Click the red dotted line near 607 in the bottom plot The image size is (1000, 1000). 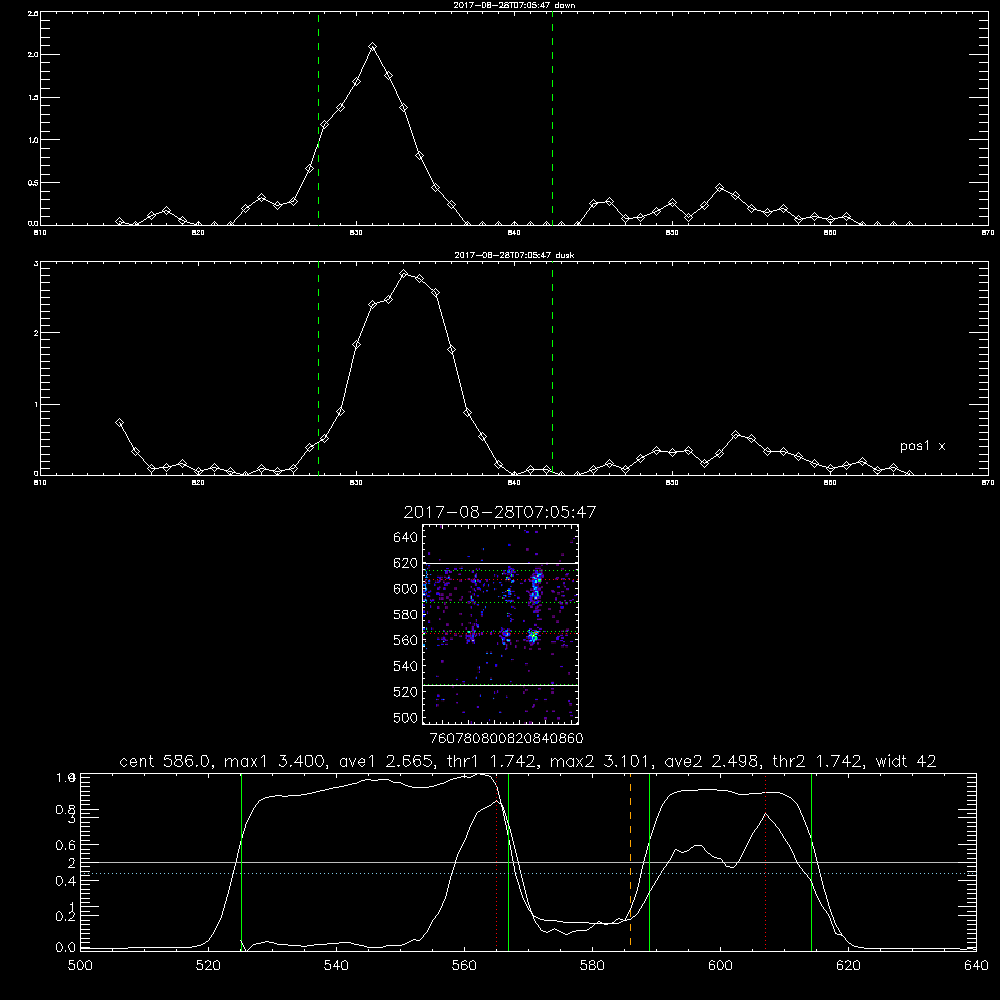pyautogui.click(x=765, y=861)
